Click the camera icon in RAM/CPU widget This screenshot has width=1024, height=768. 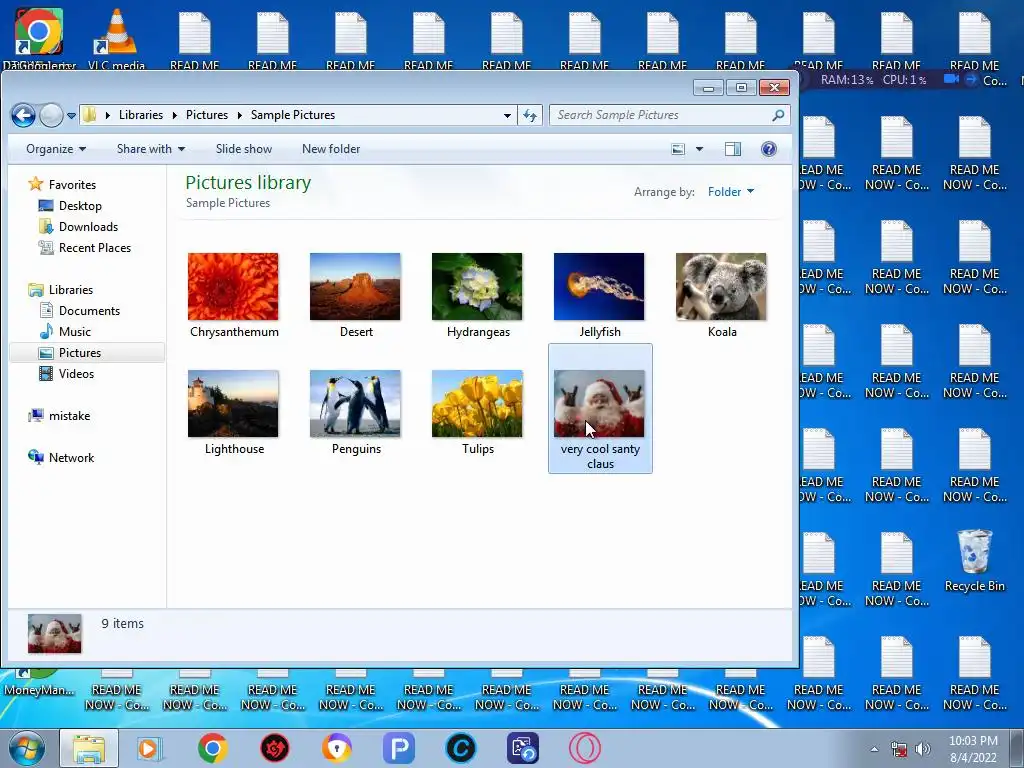pos(952,80)
